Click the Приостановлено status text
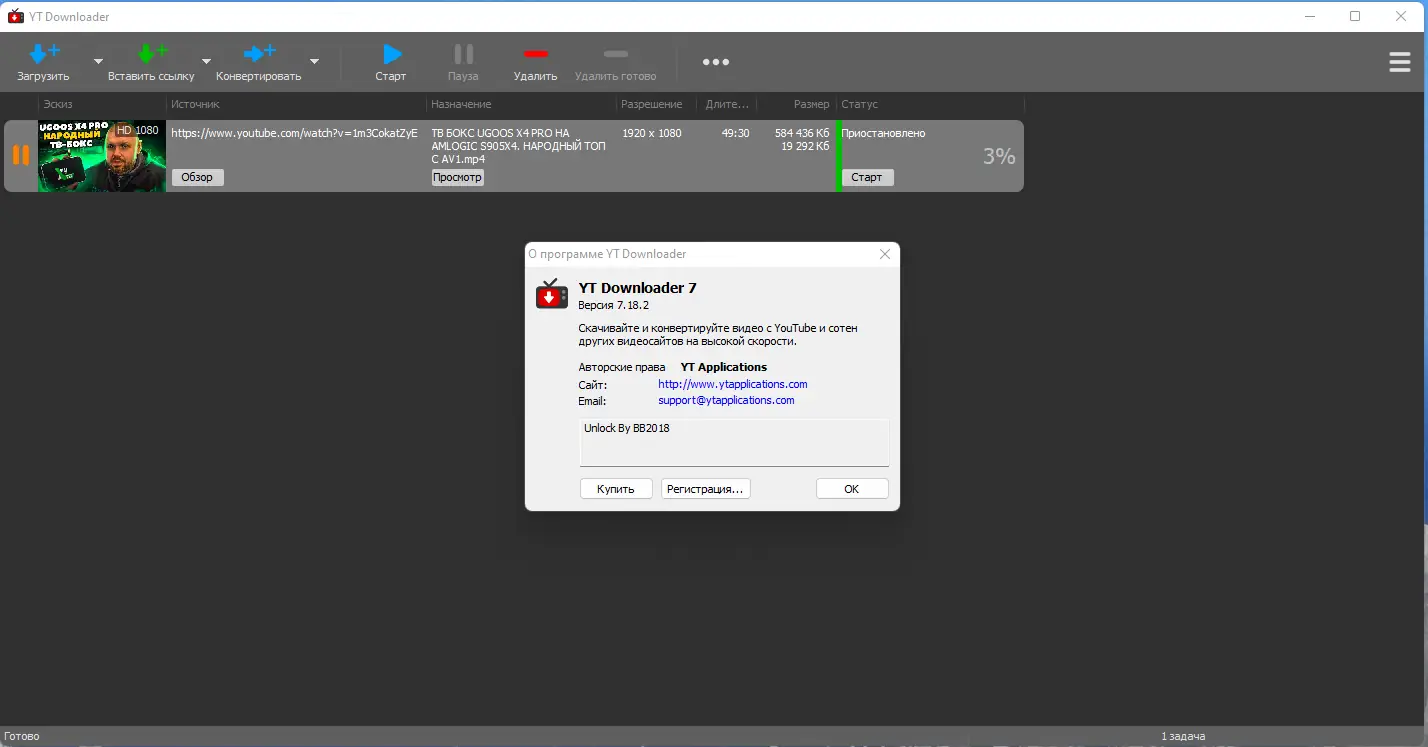 [x=883, y=133]
